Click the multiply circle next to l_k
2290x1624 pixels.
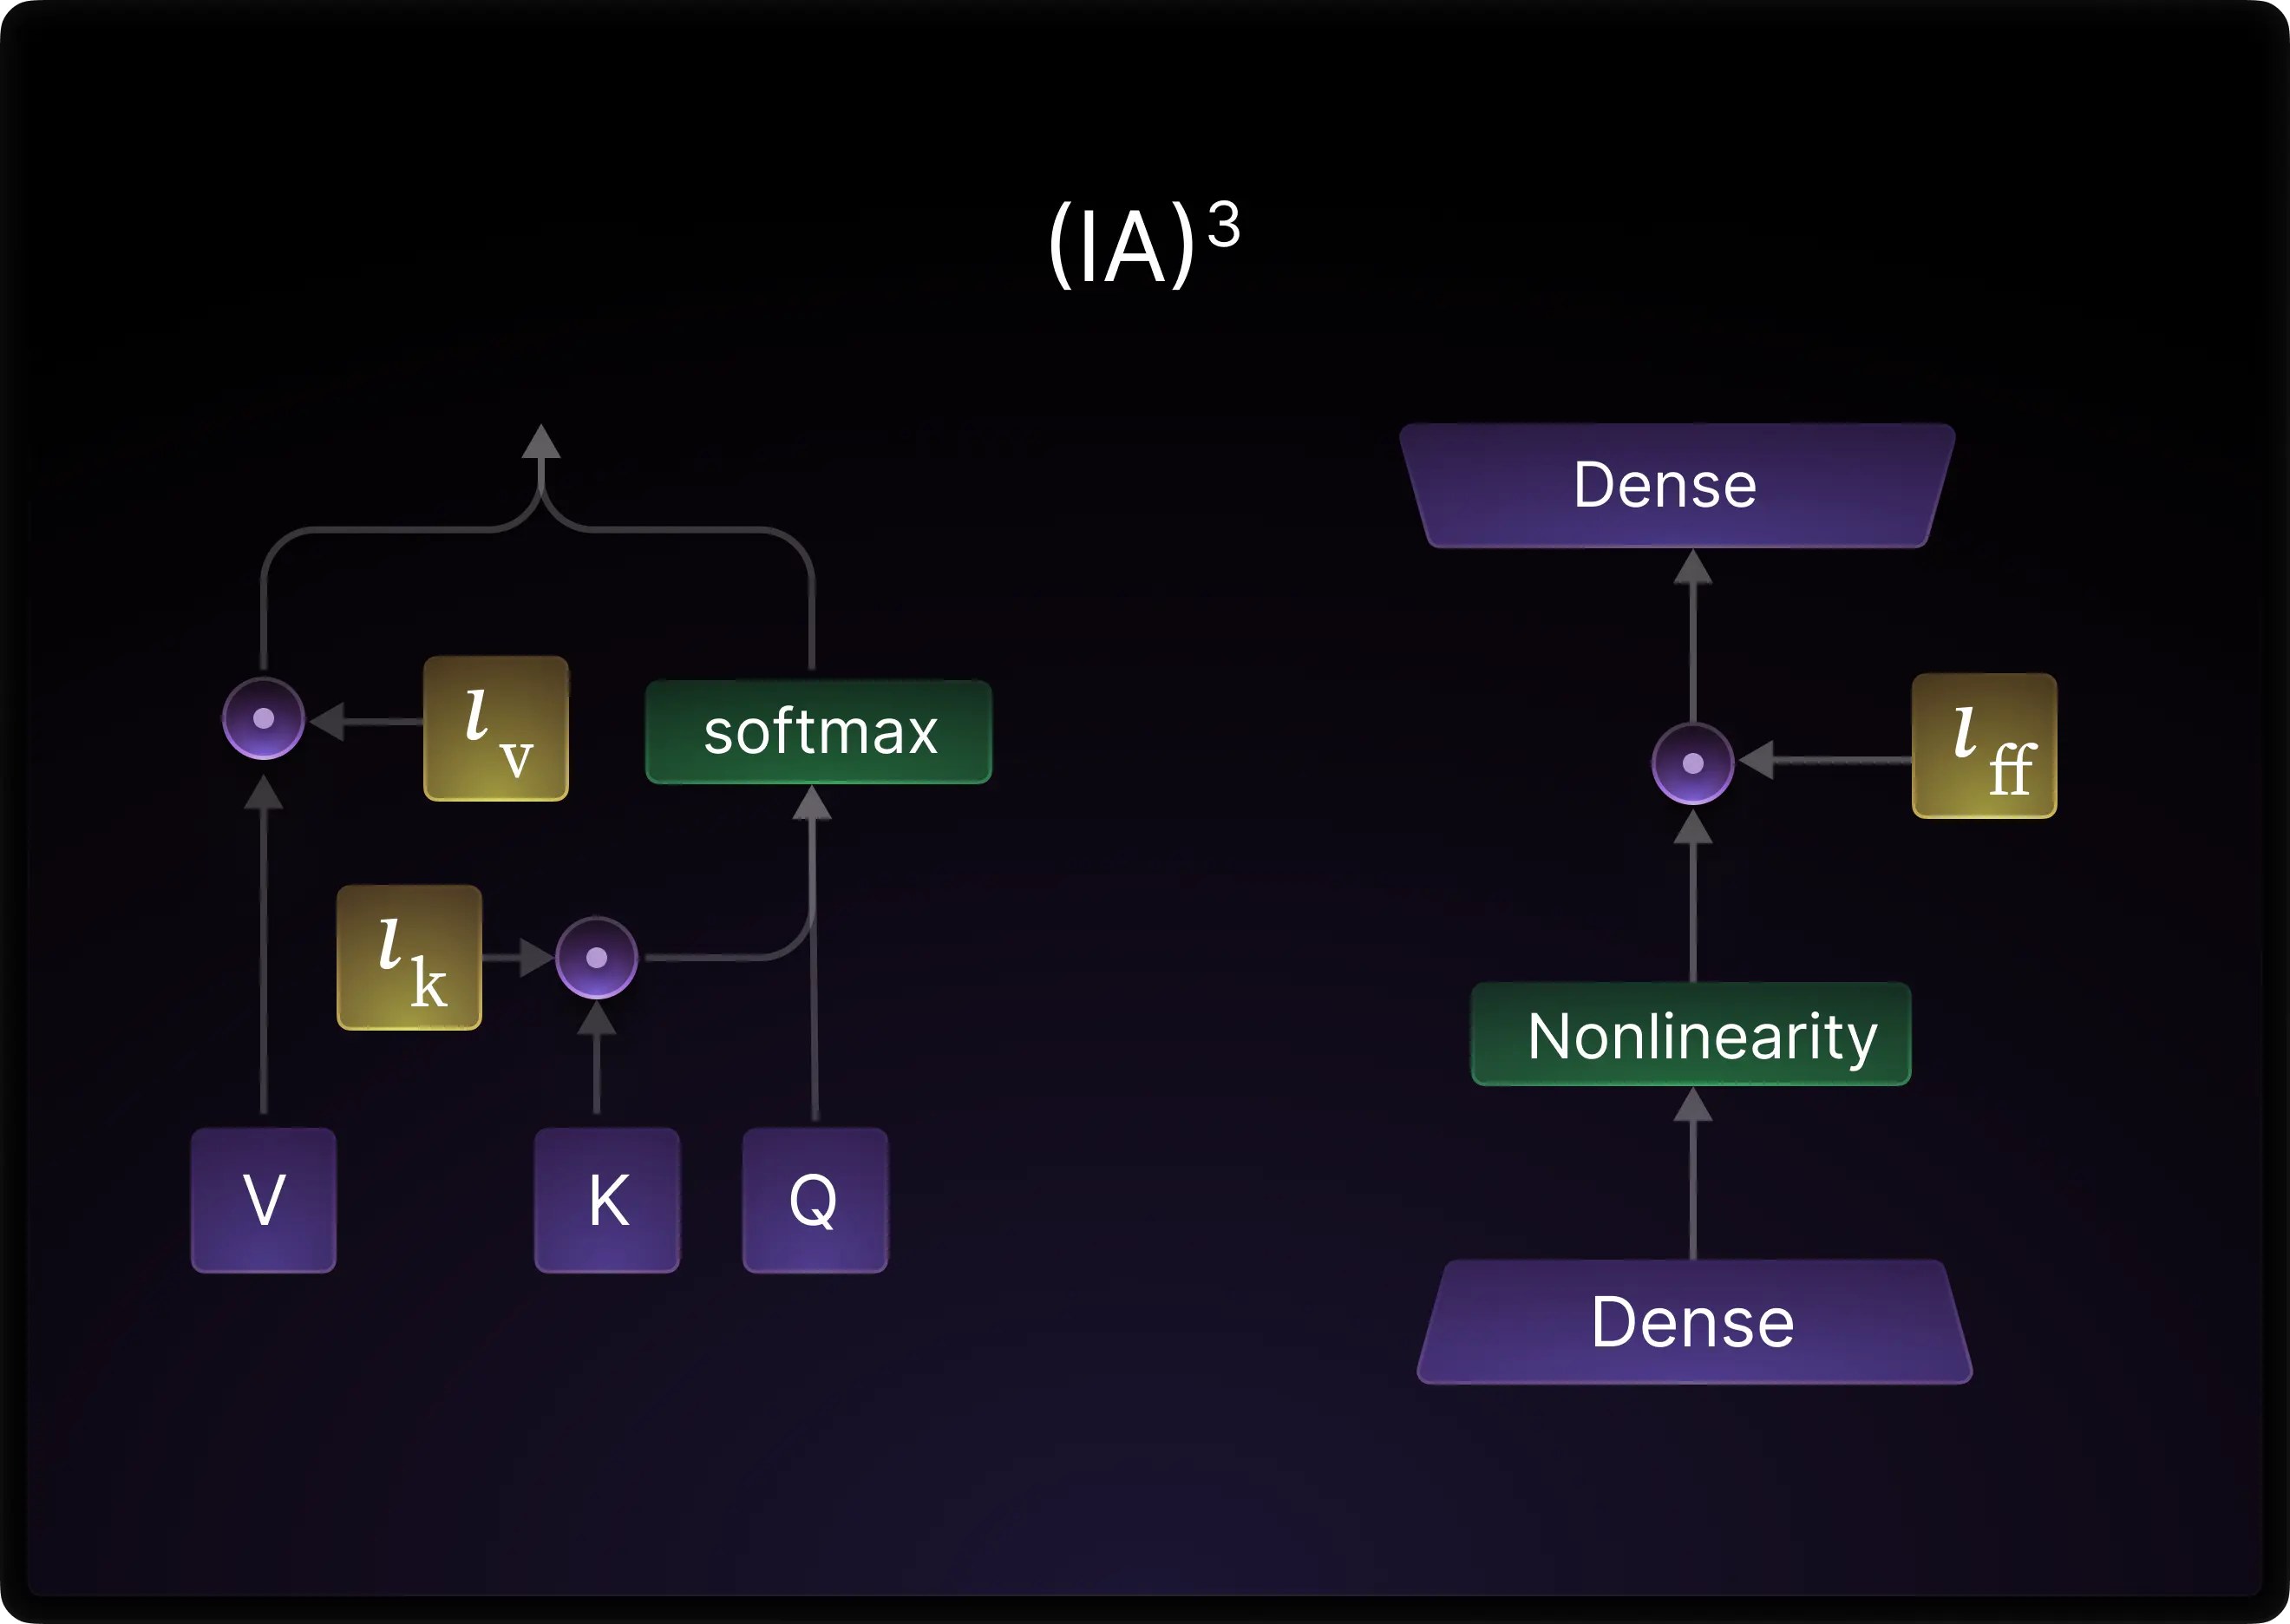[x=596, y=957]
